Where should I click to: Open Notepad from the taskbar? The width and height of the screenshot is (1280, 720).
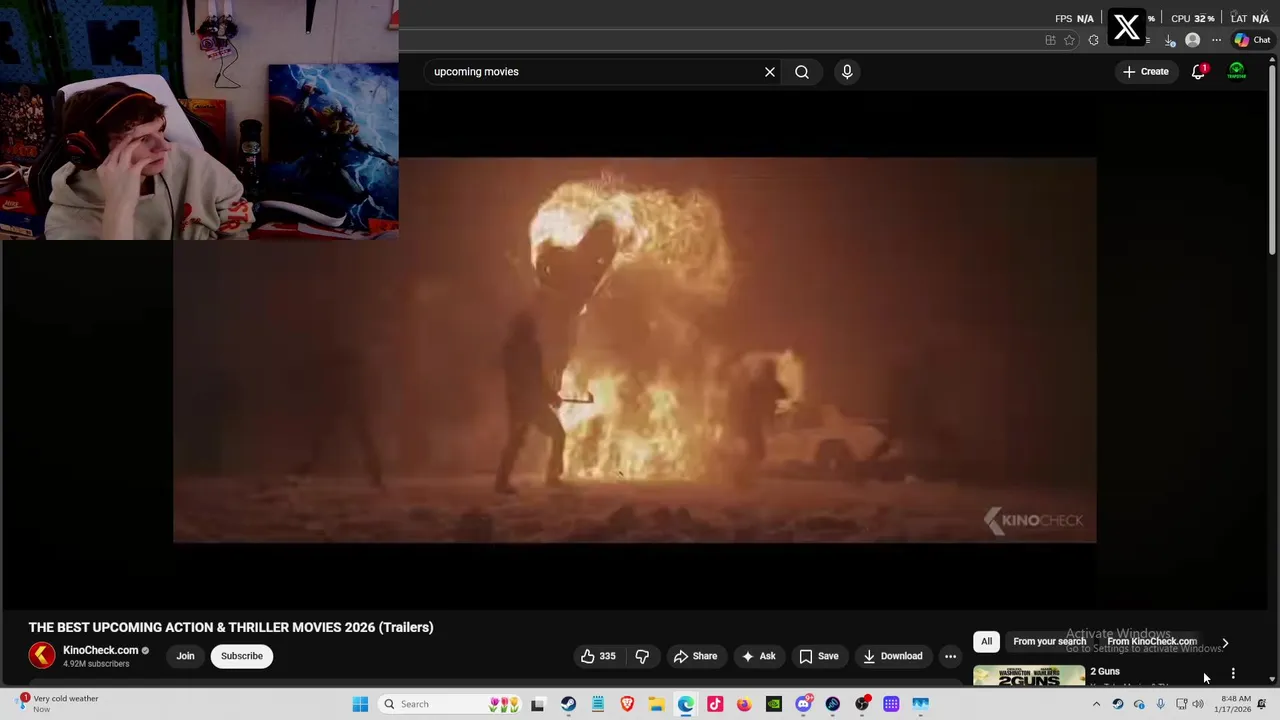click(x=597, y=704)
